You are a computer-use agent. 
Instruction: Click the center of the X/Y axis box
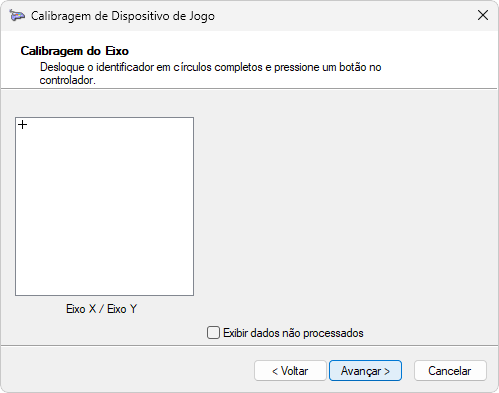pos(104,206)
